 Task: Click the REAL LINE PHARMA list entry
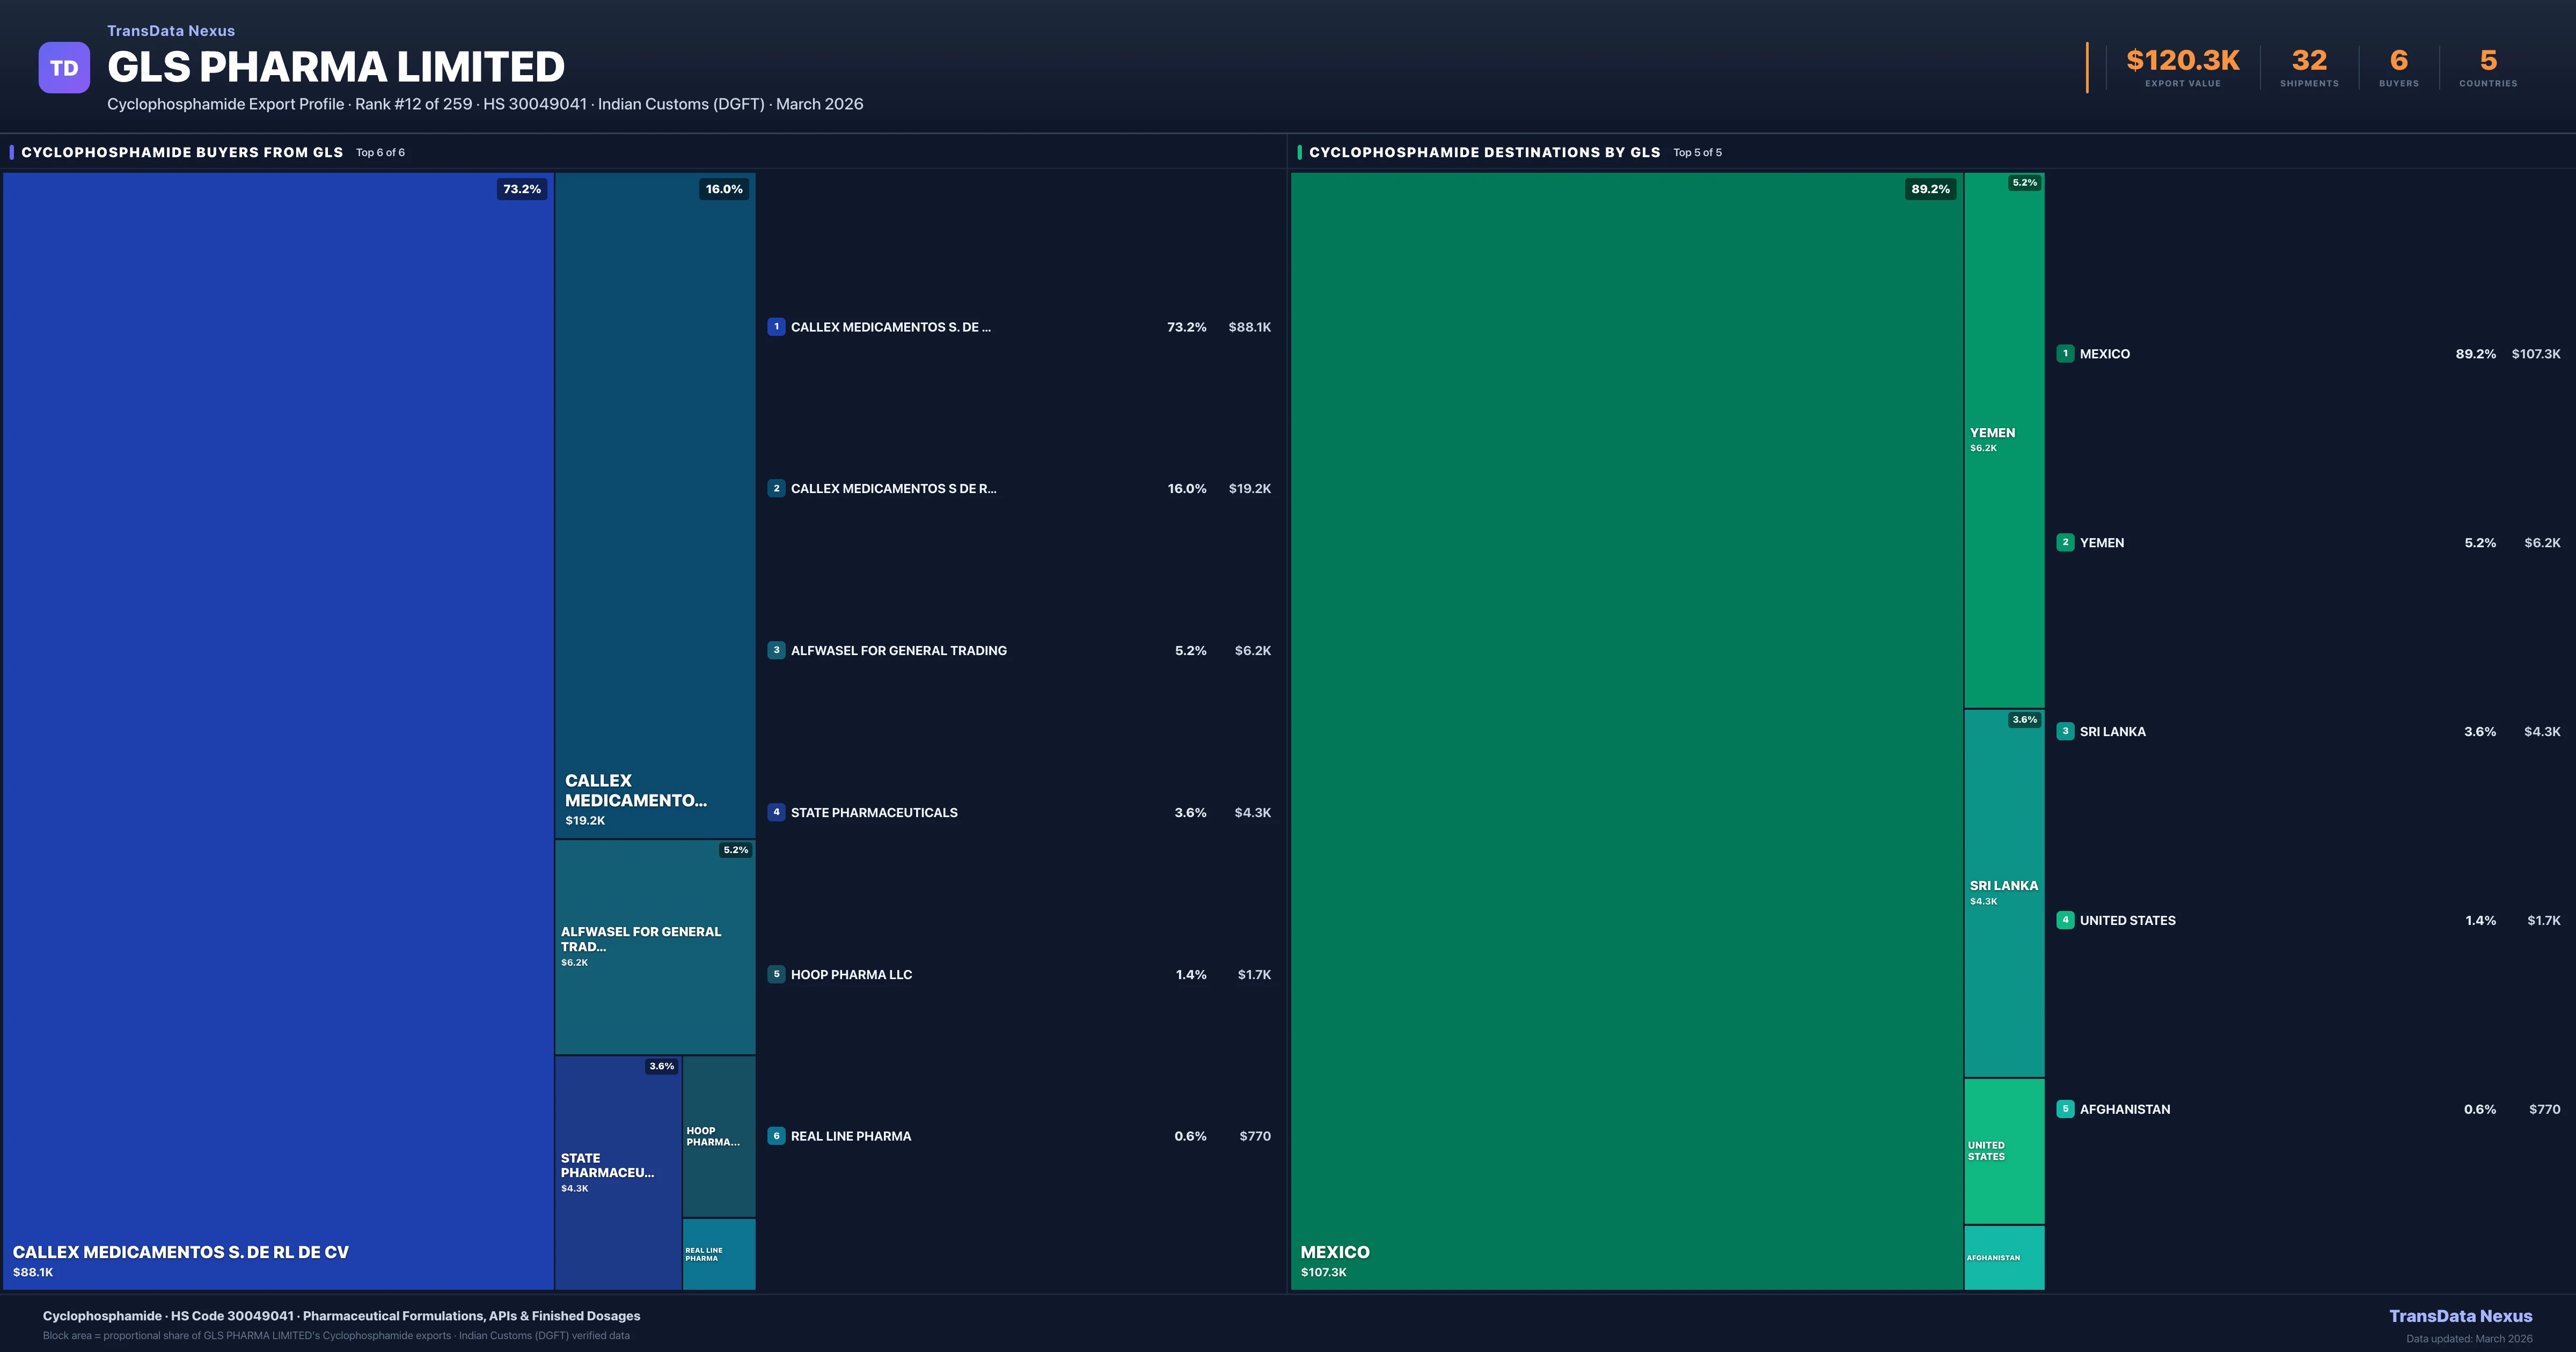pyautogui.click(x=850, y=1135)
